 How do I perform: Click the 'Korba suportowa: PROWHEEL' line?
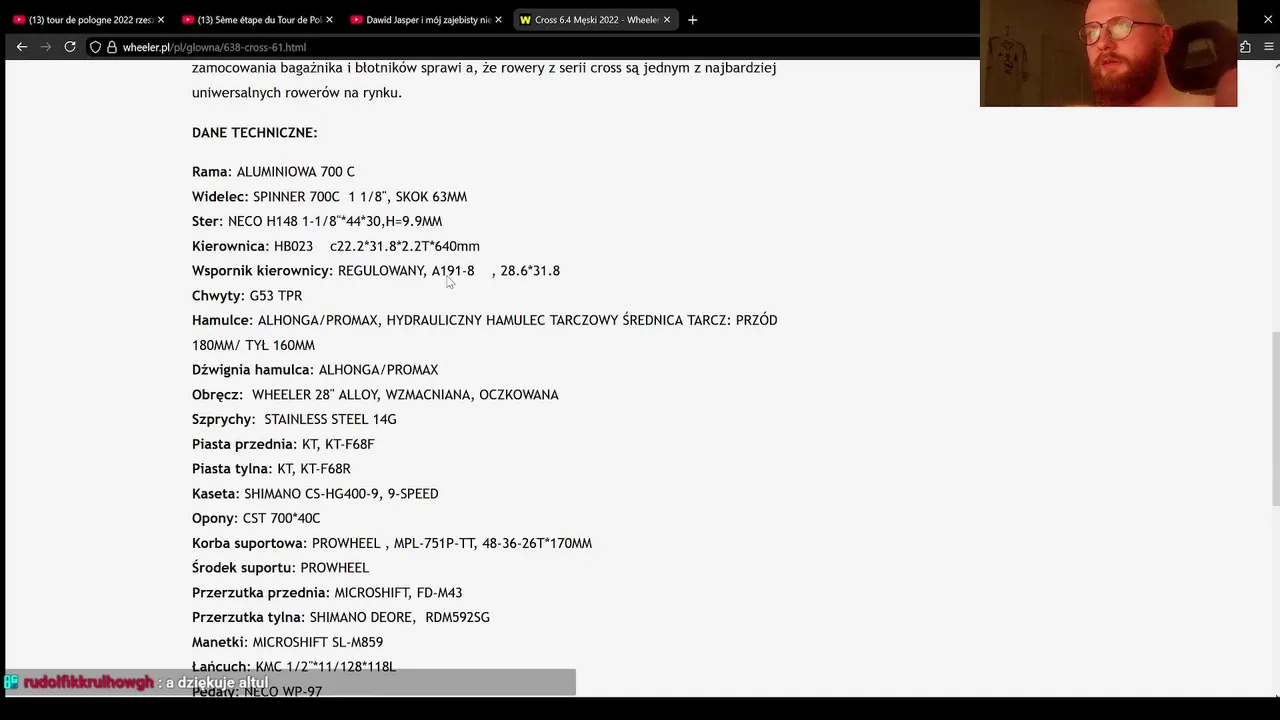tap(392, 543)
